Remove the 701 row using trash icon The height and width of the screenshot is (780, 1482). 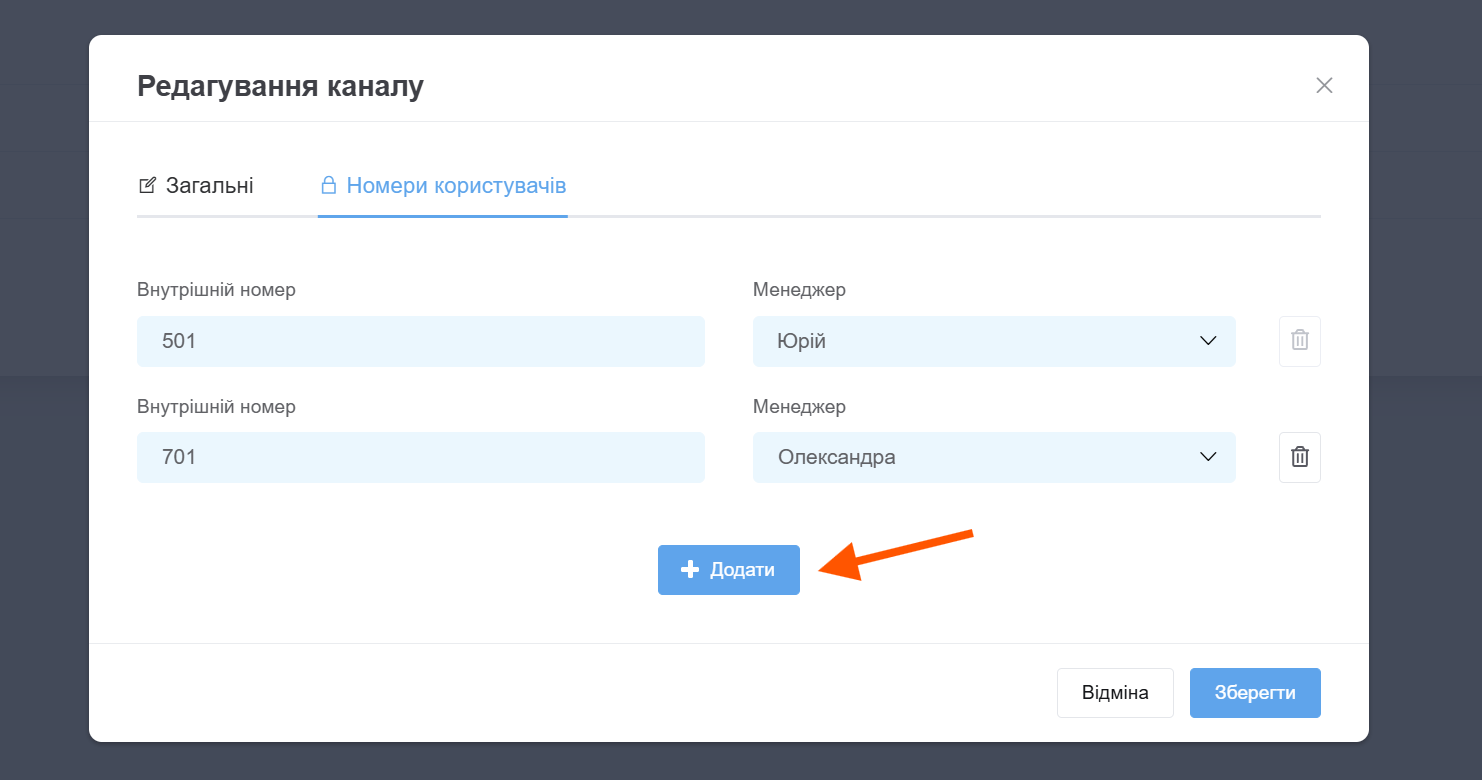pyautogui.click(x=1299, y=457)
